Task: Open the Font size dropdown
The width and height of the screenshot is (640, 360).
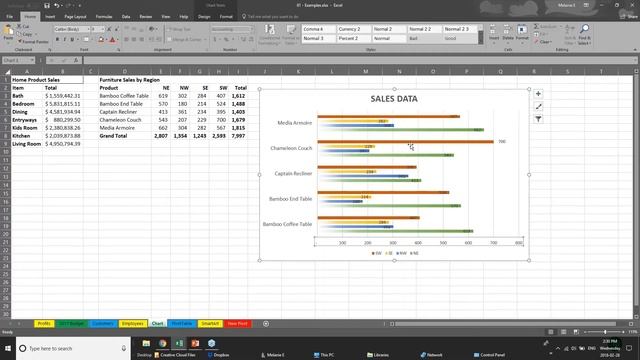Action: [x=102, y=29]
